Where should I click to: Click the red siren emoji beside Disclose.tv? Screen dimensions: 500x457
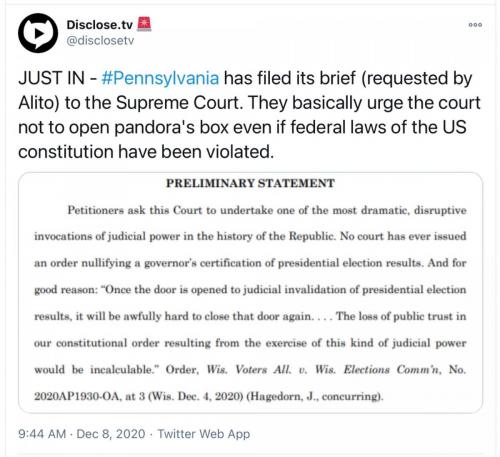[x=145, y=24]
